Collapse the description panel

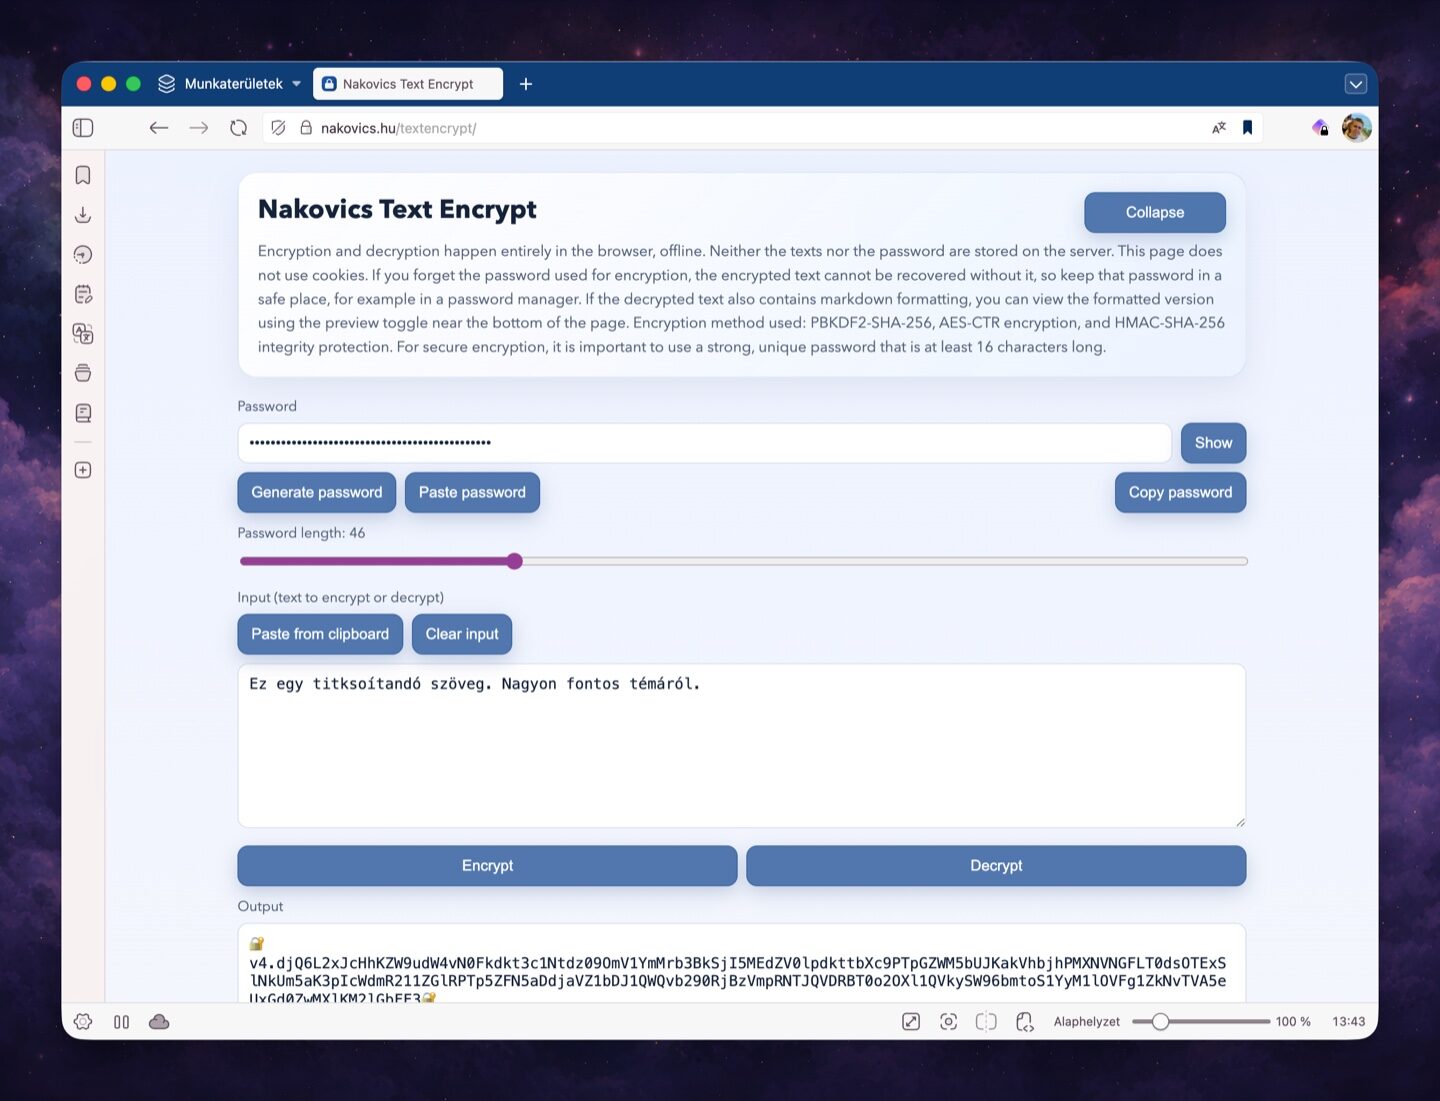click(x=1155, y=212)
